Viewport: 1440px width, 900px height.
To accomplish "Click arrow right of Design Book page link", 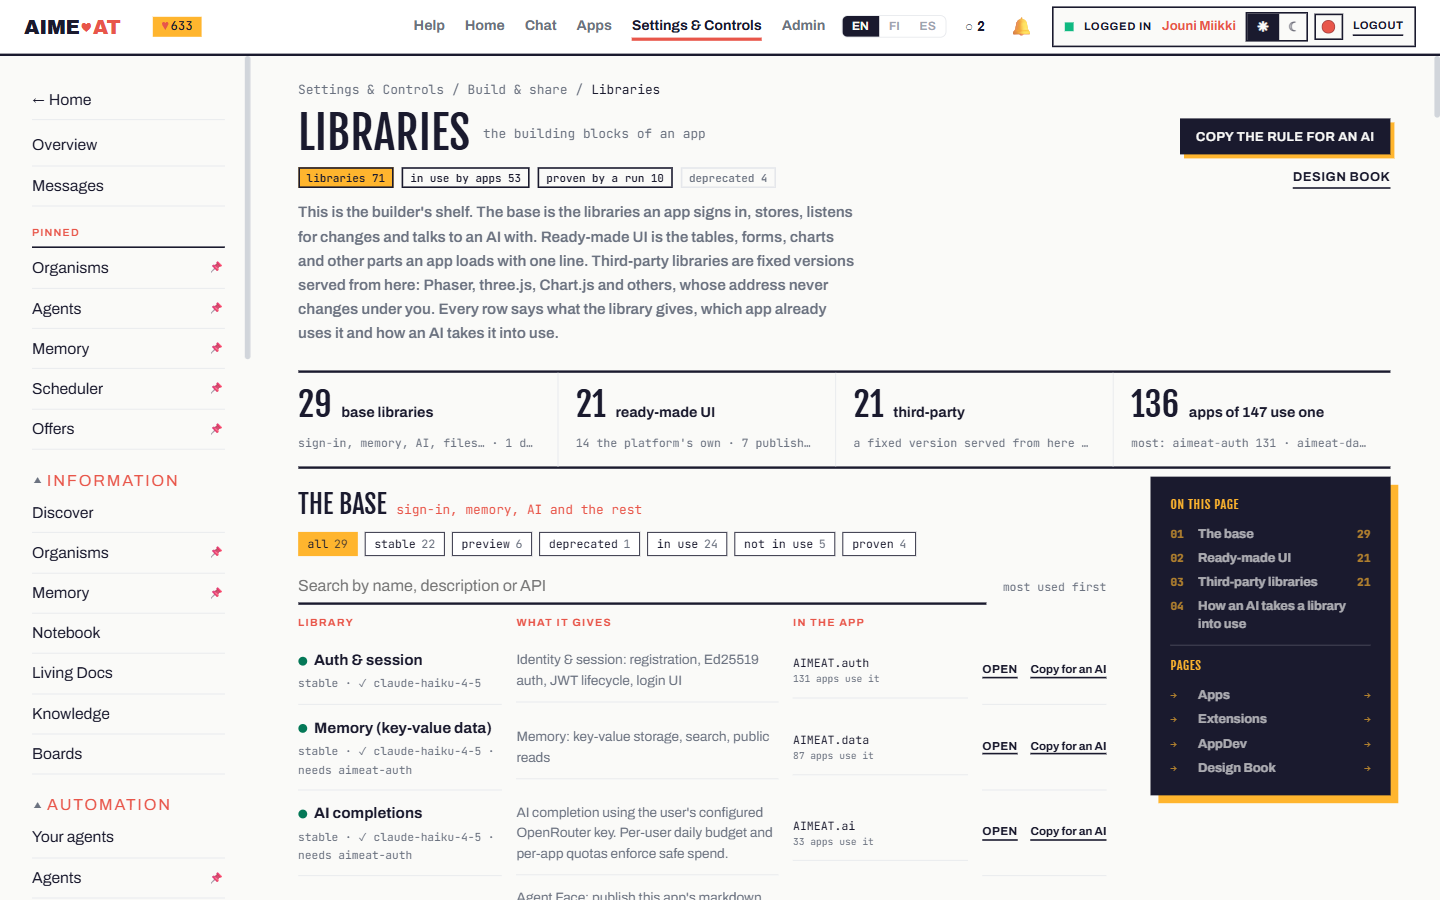I will pyautogui.click(x=1367, y=768).
